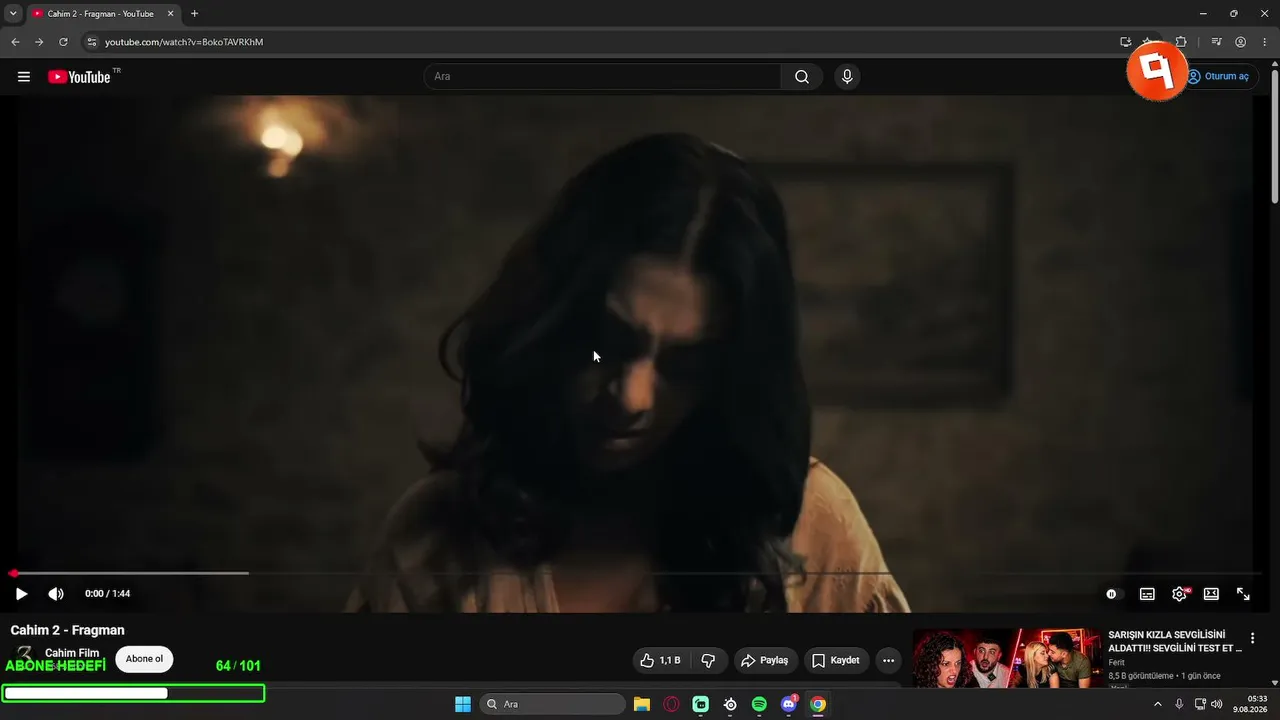Open a new browser tab
Image resolution: width=1280 pixels, height=720 pixels.
(x=194, y=14)
